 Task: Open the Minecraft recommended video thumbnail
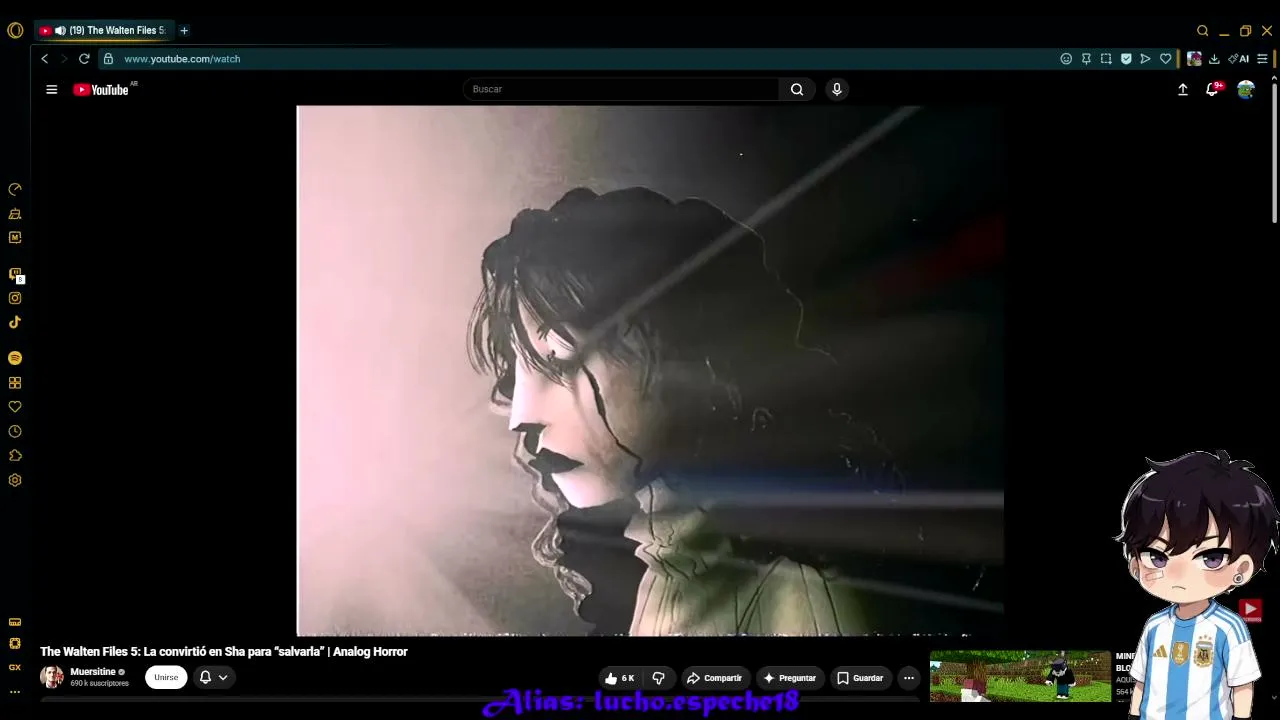(x=1020, y=677)
